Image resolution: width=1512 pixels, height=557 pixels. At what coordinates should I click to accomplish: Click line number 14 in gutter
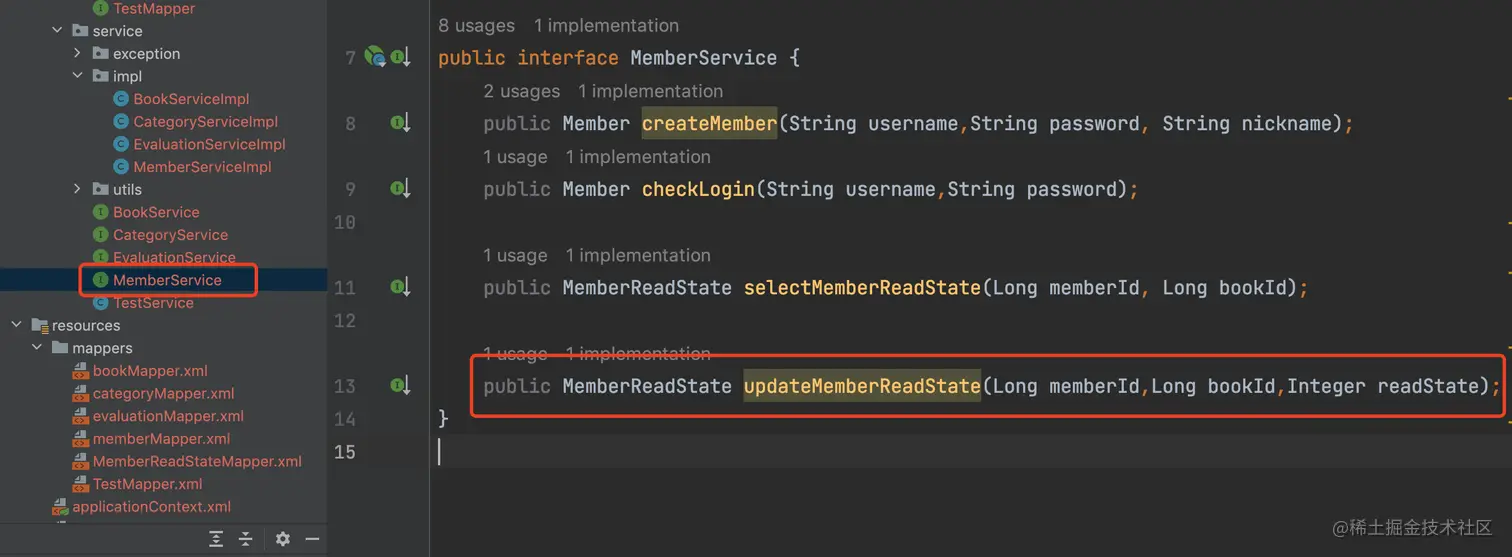click(343, 418)
